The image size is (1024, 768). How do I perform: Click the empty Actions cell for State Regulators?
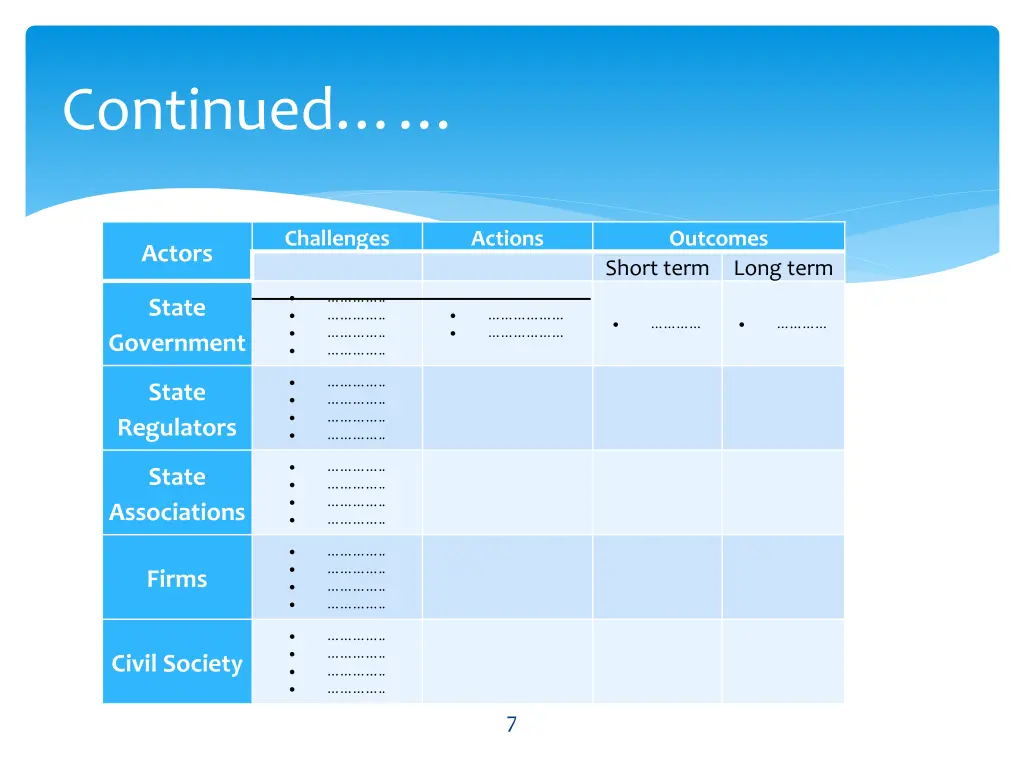(x=507, y=409)
